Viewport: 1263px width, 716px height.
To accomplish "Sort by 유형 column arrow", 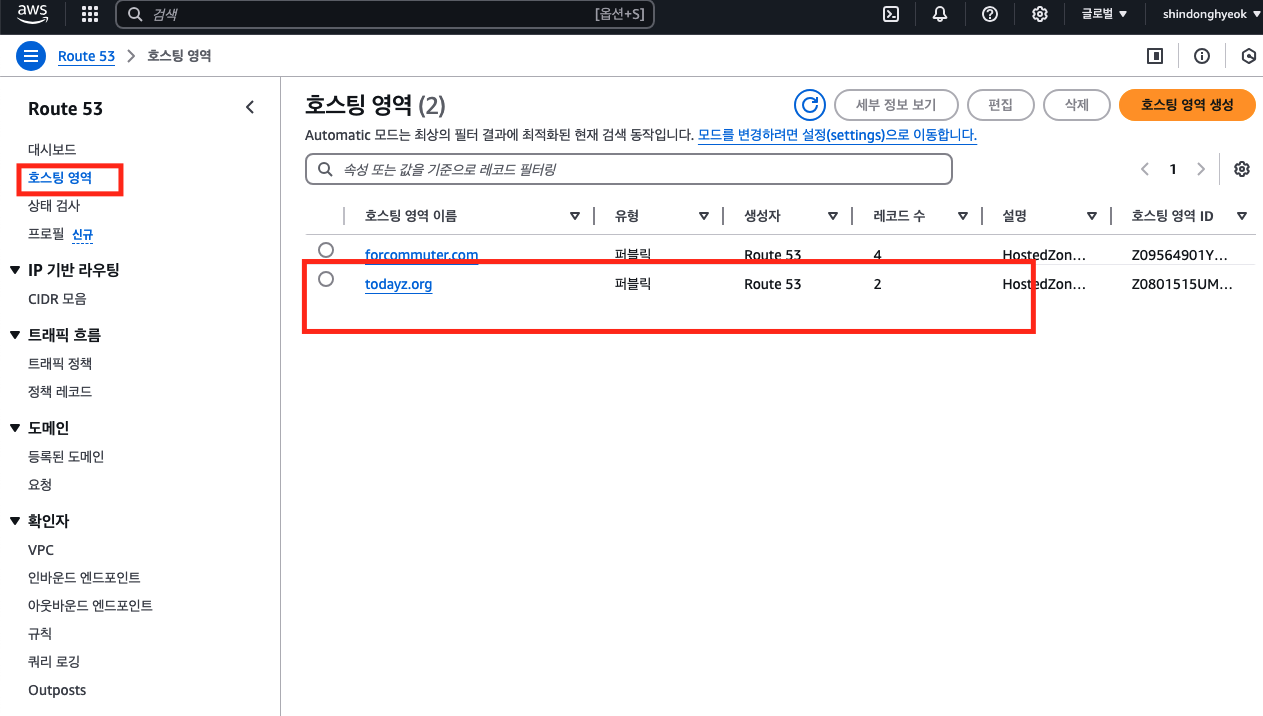I will pos(704,216).
